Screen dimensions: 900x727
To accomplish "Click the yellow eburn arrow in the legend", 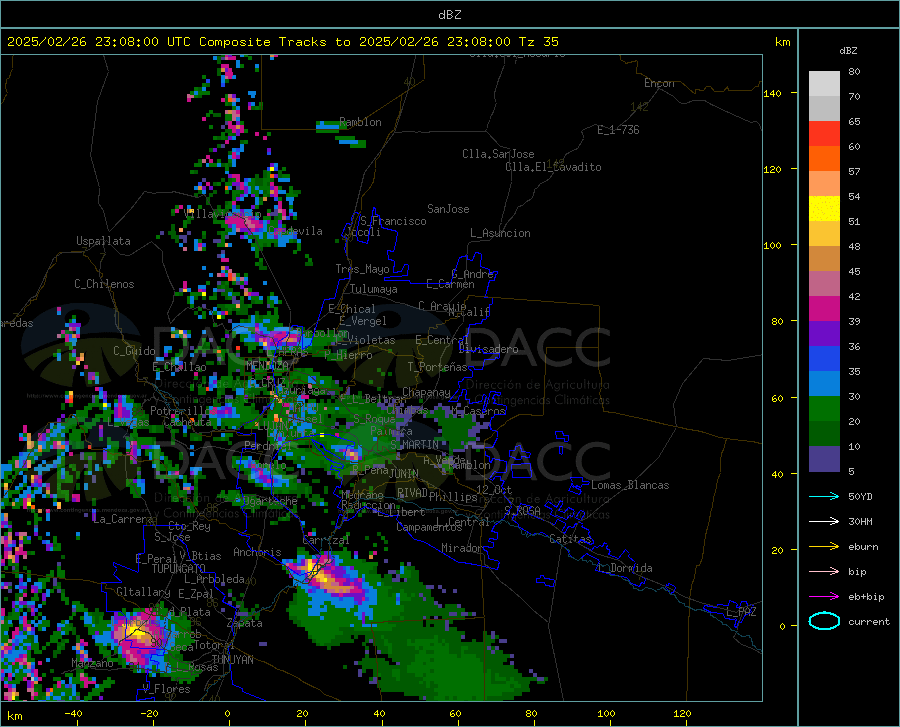I will coord(824,547).
